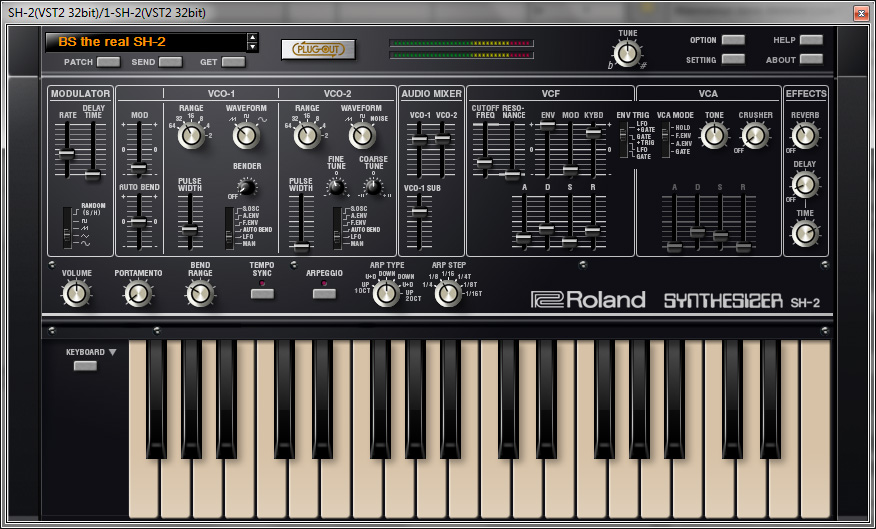This screenshot has width=876, height=529.
Task: Click the DELAY effect knob
Action: (805, 184)
